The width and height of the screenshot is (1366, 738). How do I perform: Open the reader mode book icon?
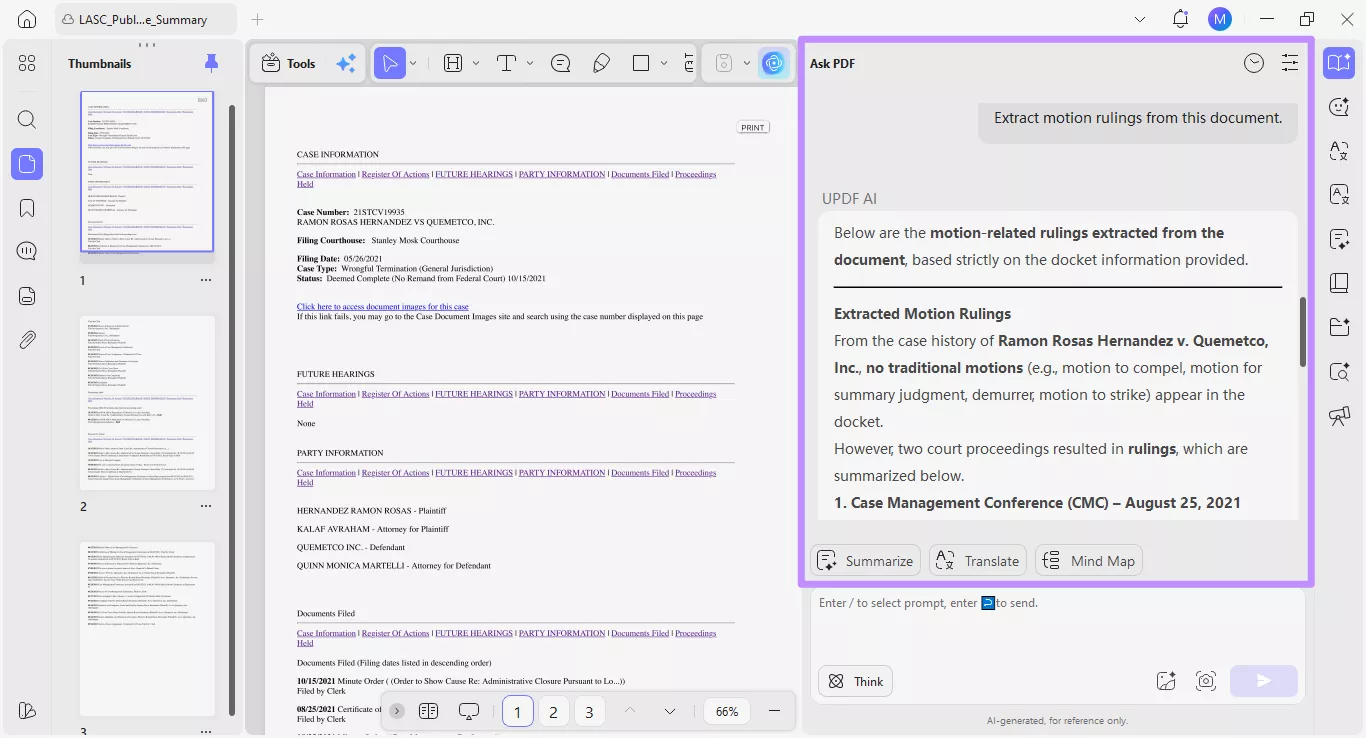(x=1339, y=63)
